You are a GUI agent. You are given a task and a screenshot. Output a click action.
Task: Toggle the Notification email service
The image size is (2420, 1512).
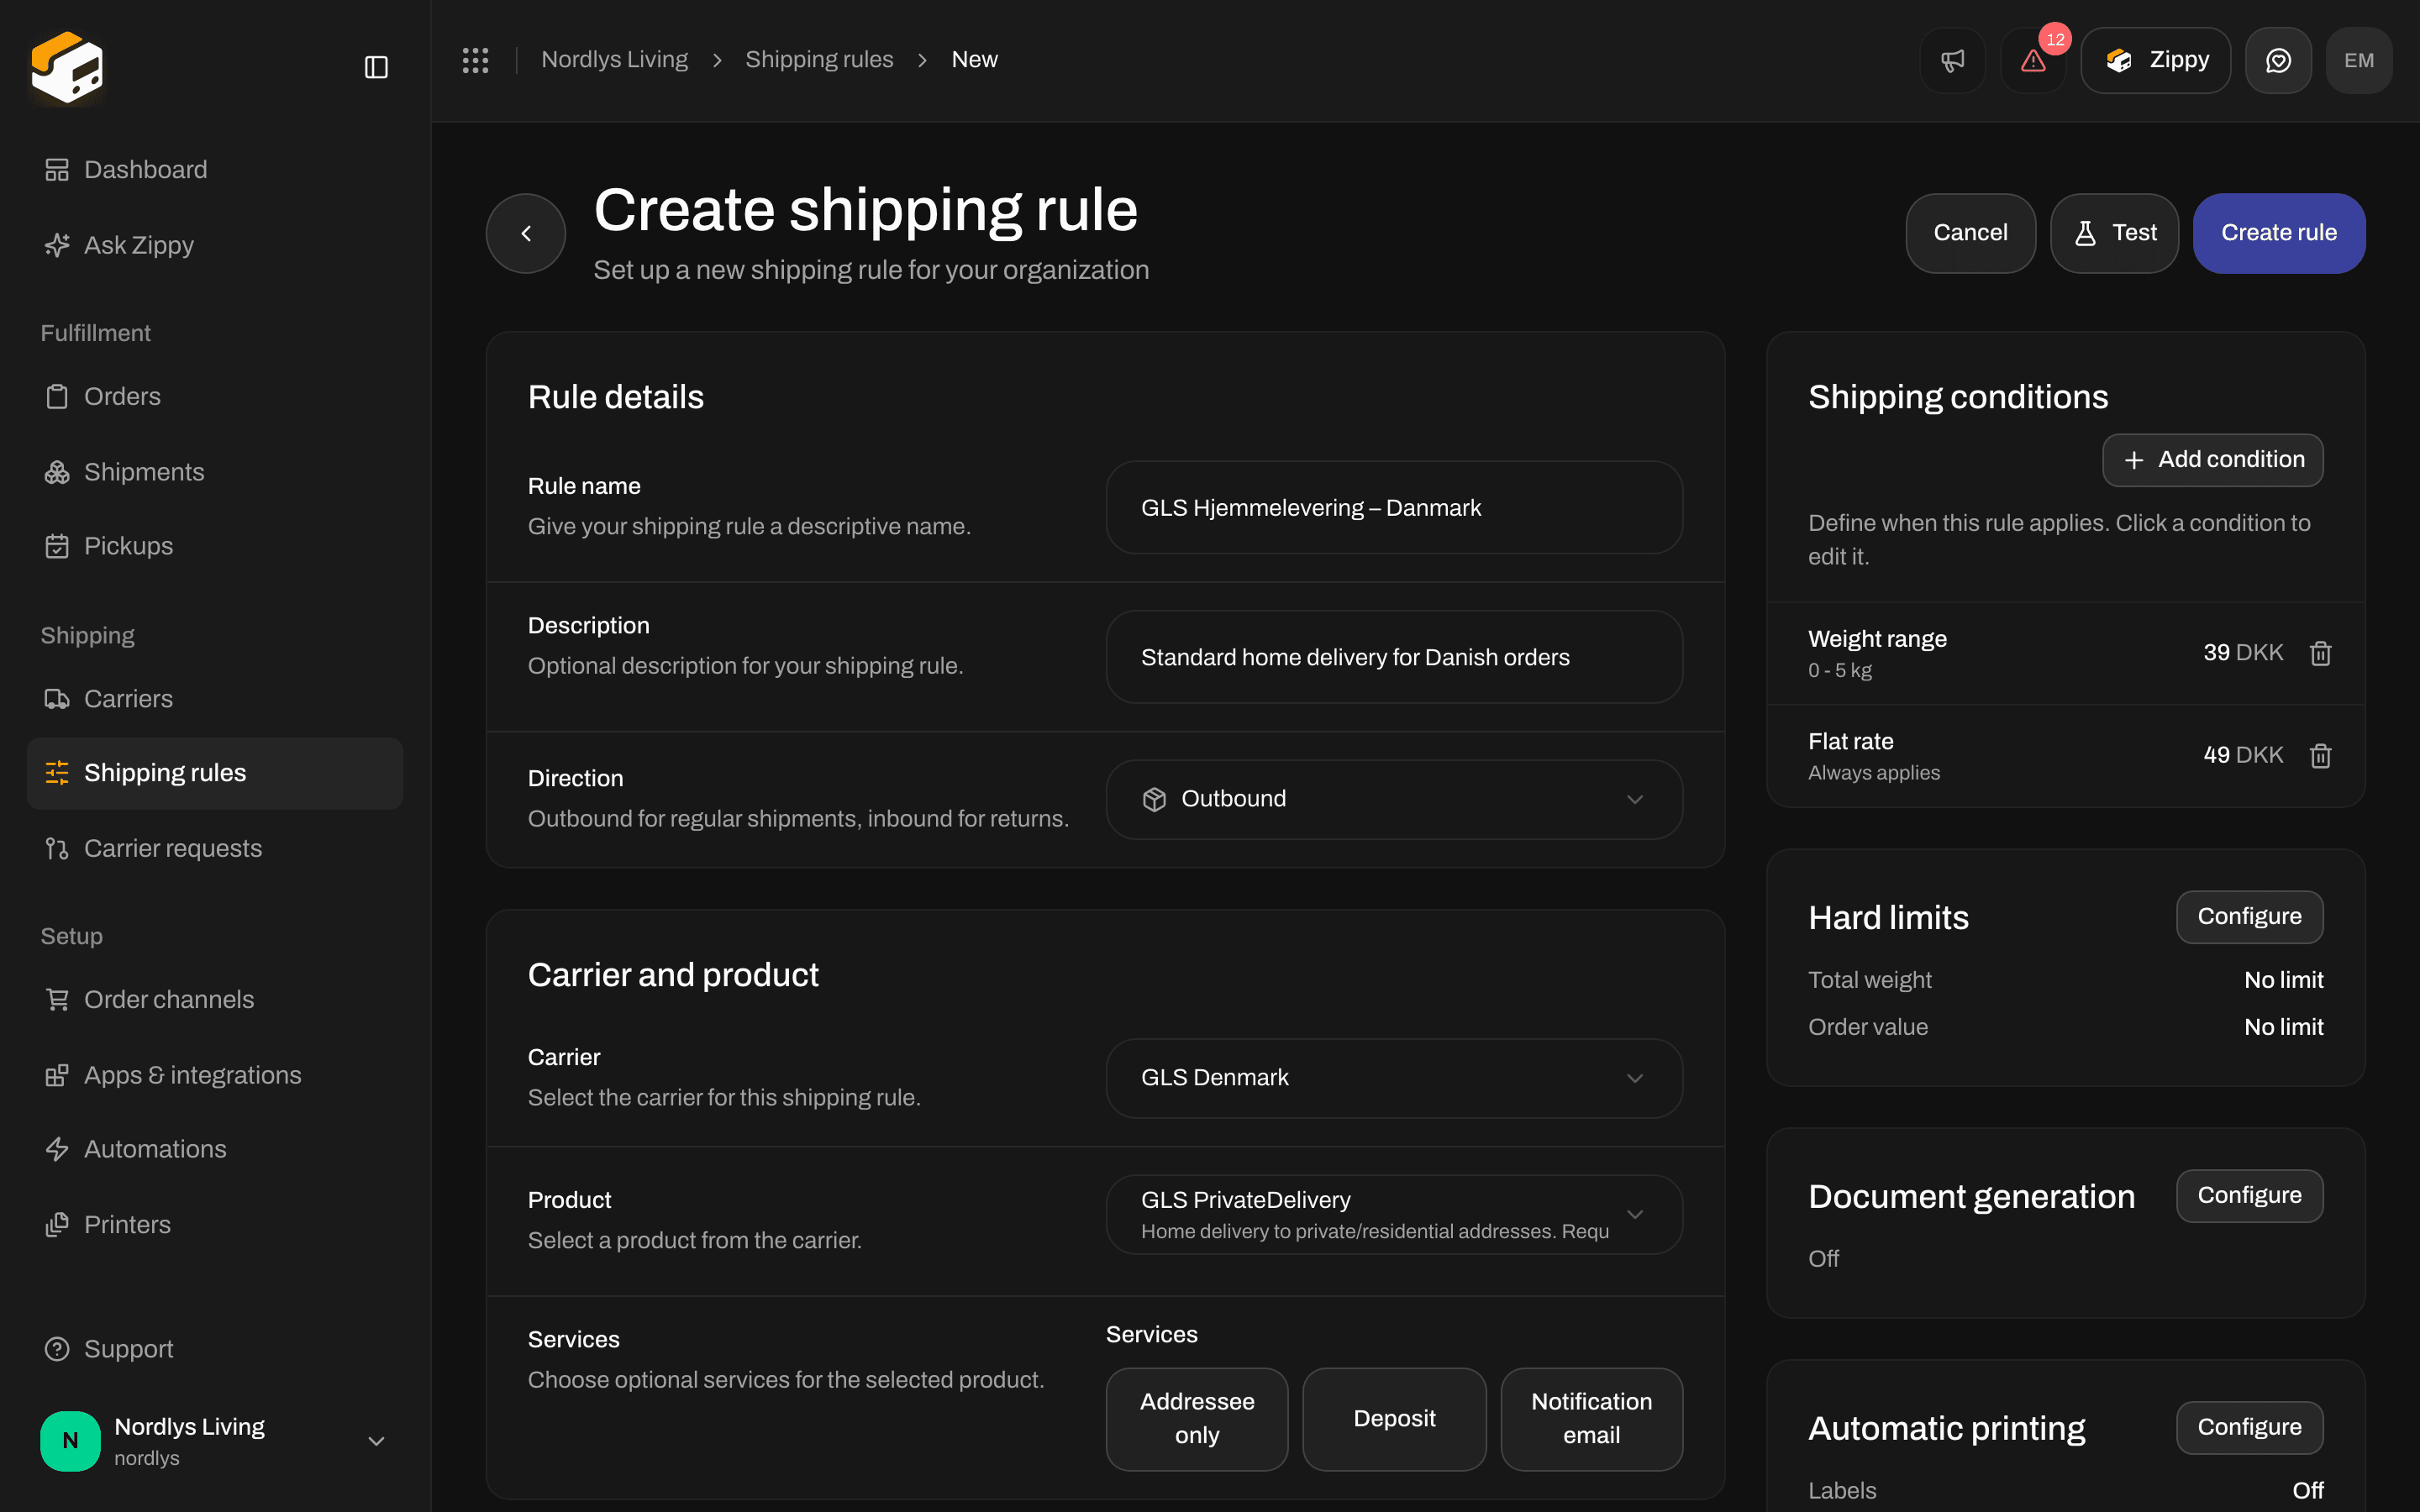pyautogui.click(x=1591, y=1418)
